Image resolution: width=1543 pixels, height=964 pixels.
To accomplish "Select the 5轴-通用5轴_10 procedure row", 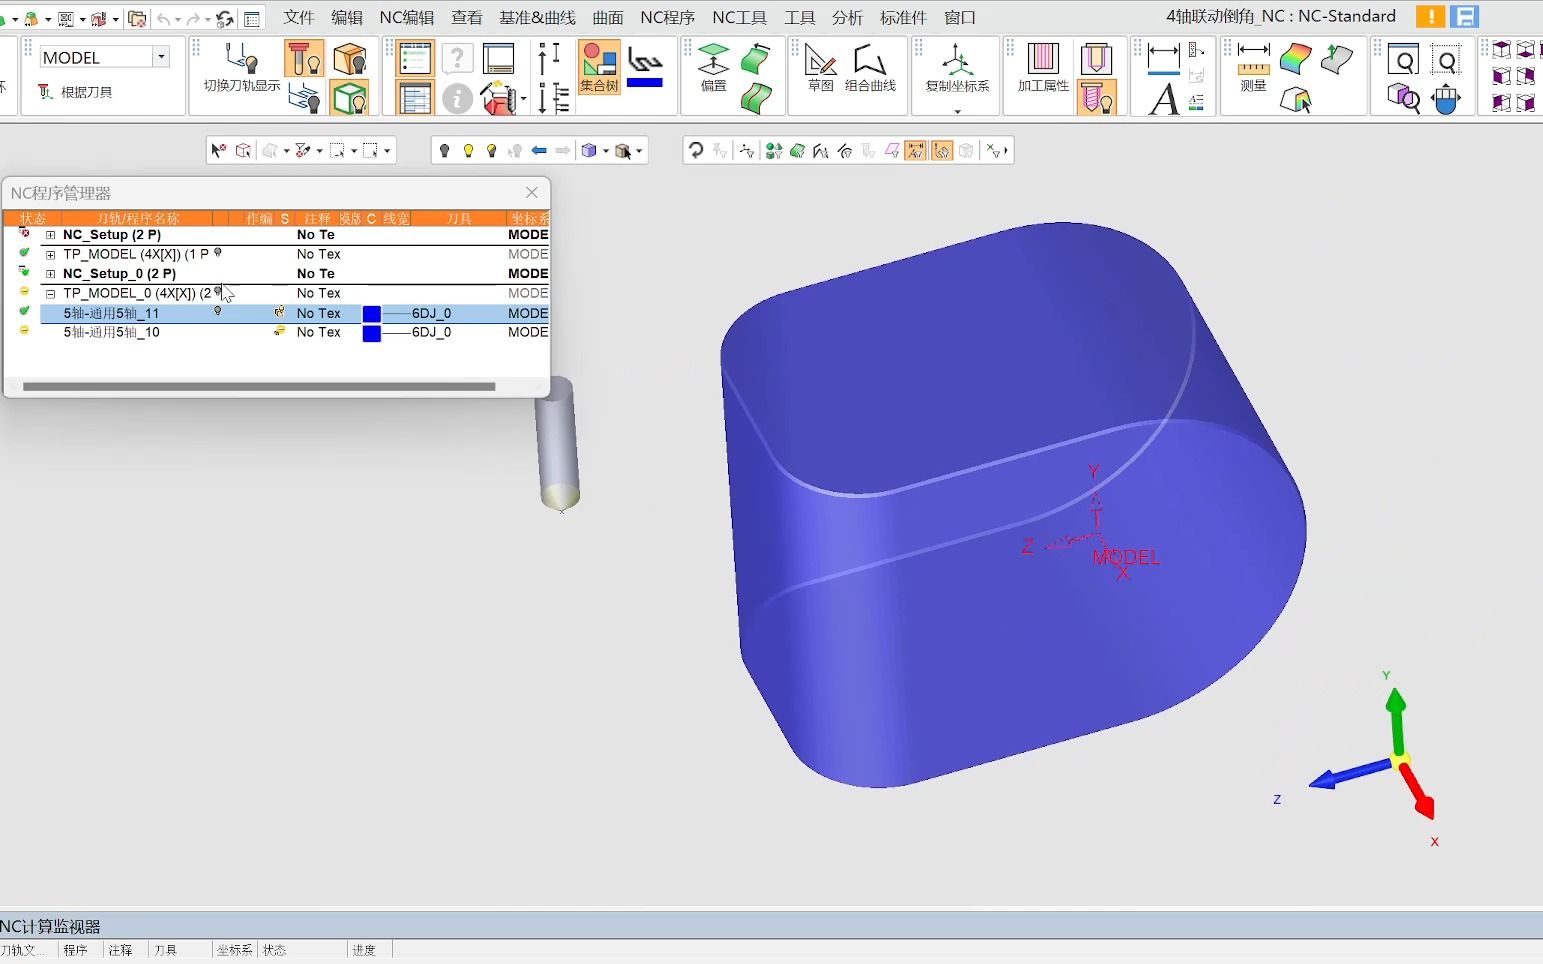I will tap(111, 332).
